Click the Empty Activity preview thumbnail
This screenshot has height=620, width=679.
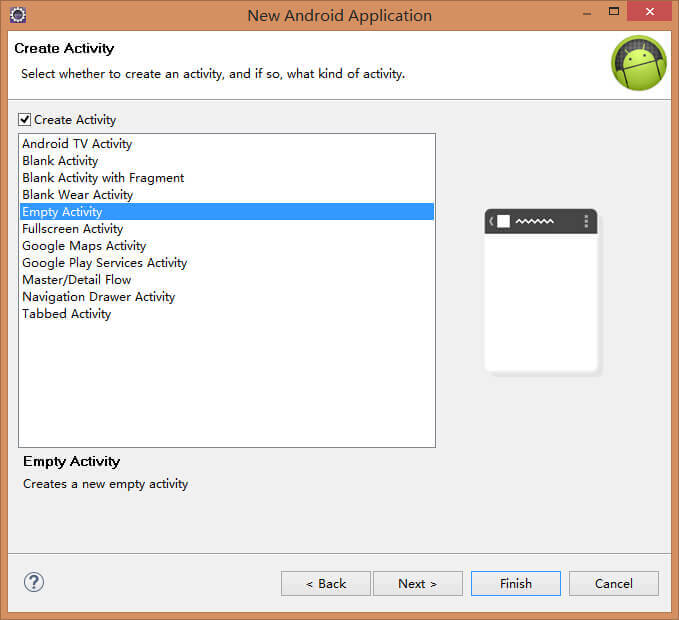(x=541, y=291)
